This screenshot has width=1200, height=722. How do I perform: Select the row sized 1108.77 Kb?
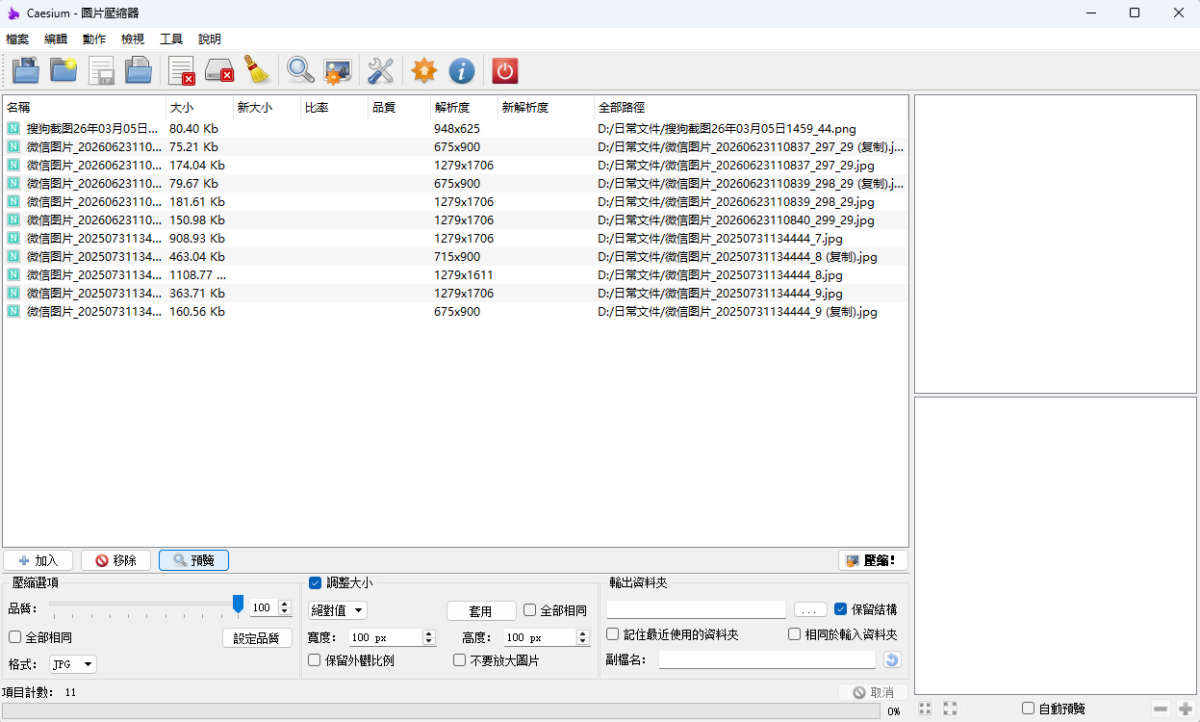(455, 275)
